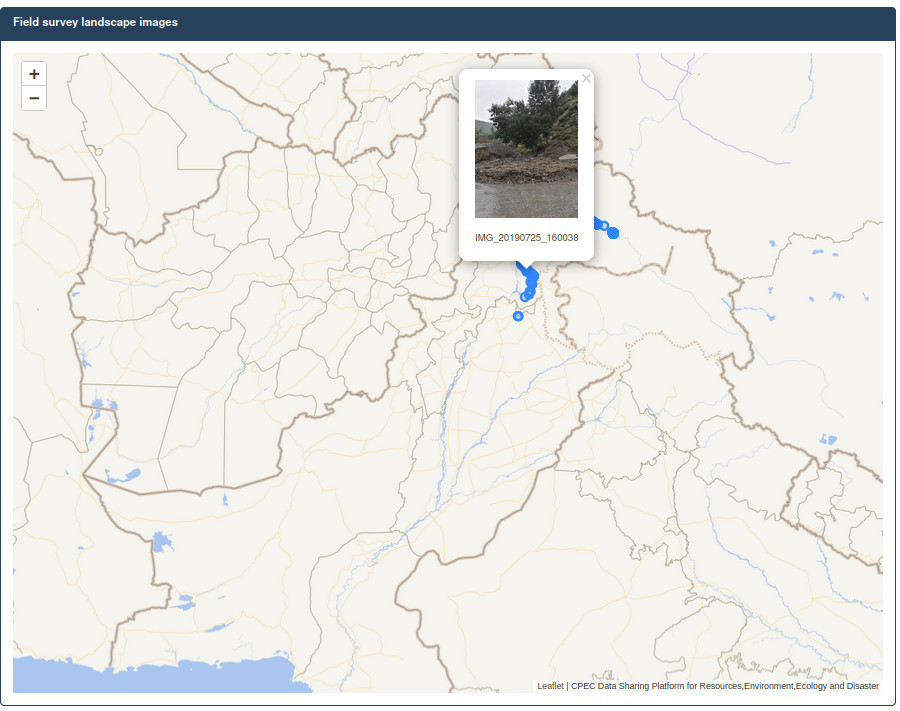
Task: Select the easternmost solid blue survey marker
Action: (613, 233)
